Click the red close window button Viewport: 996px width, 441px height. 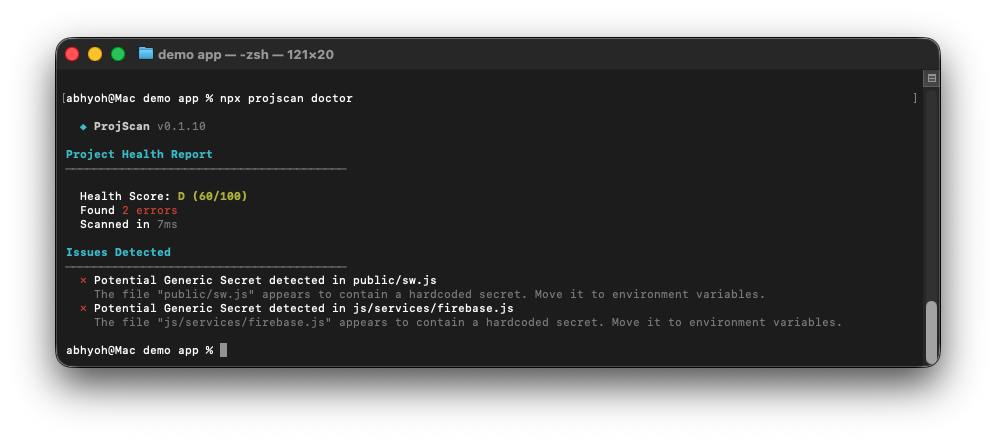click(72, 54)
